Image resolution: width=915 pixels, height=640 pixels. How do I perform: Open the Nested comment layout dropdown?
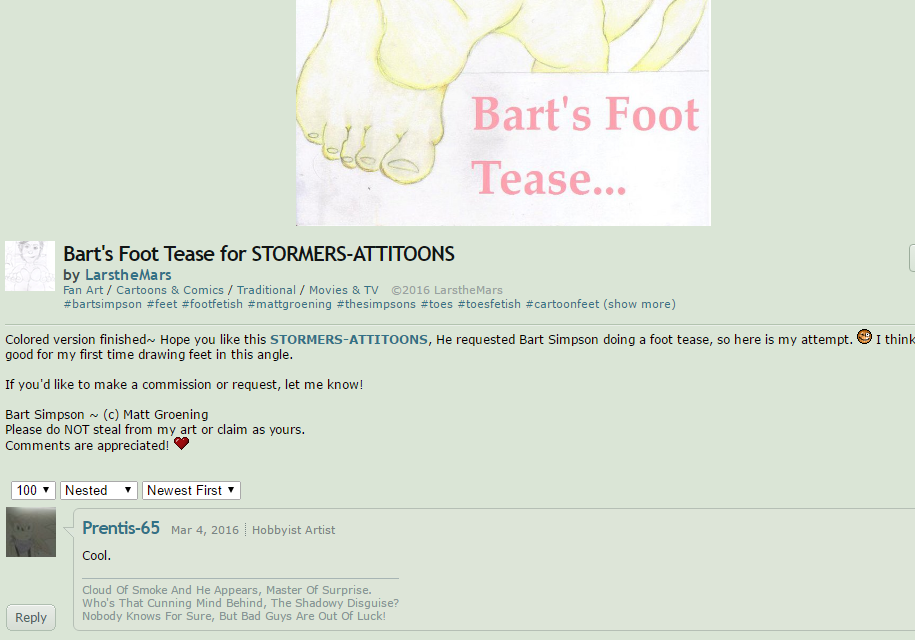(x=99, y=490)
